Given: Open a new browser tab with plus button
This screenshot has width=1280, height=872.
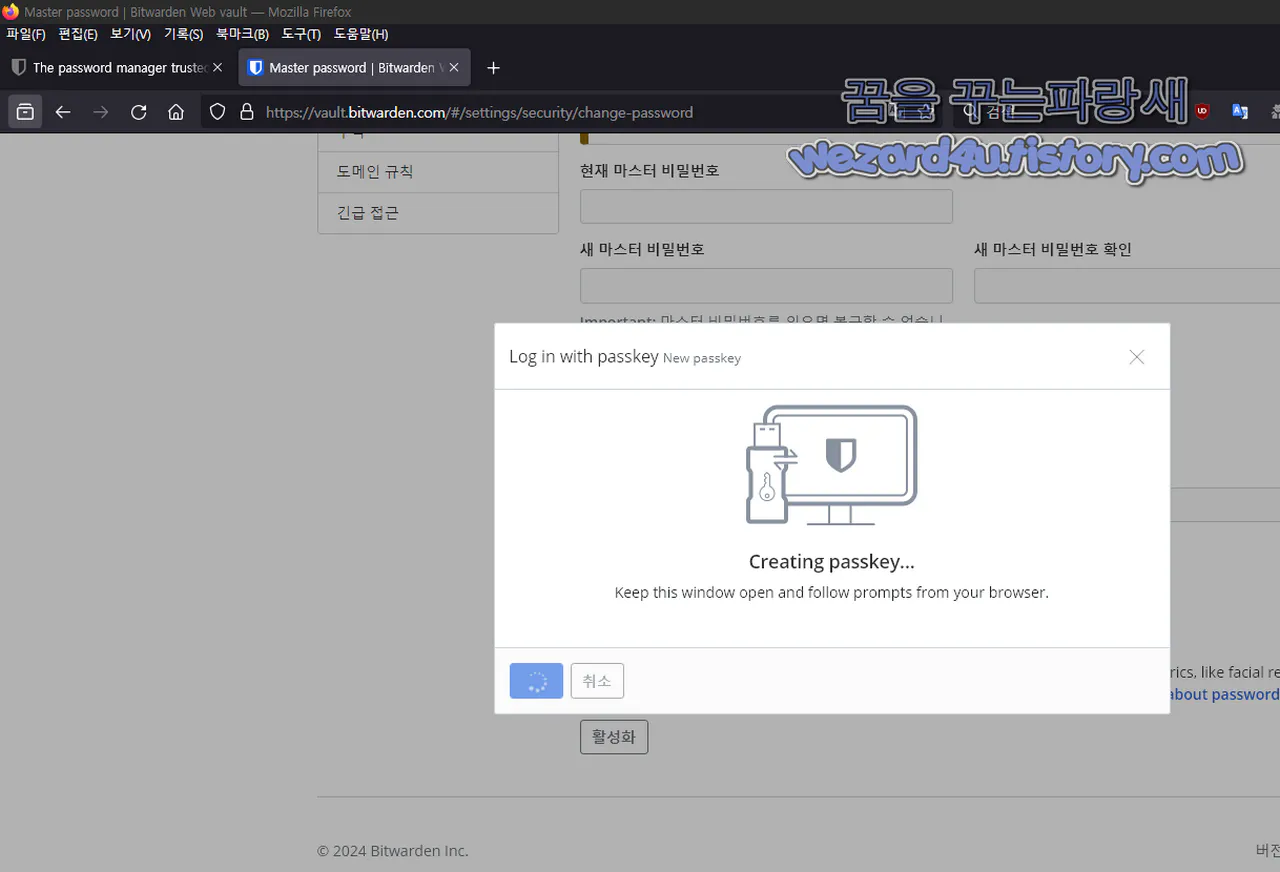Looking at the screenshot, I should [x=493, y=68].
